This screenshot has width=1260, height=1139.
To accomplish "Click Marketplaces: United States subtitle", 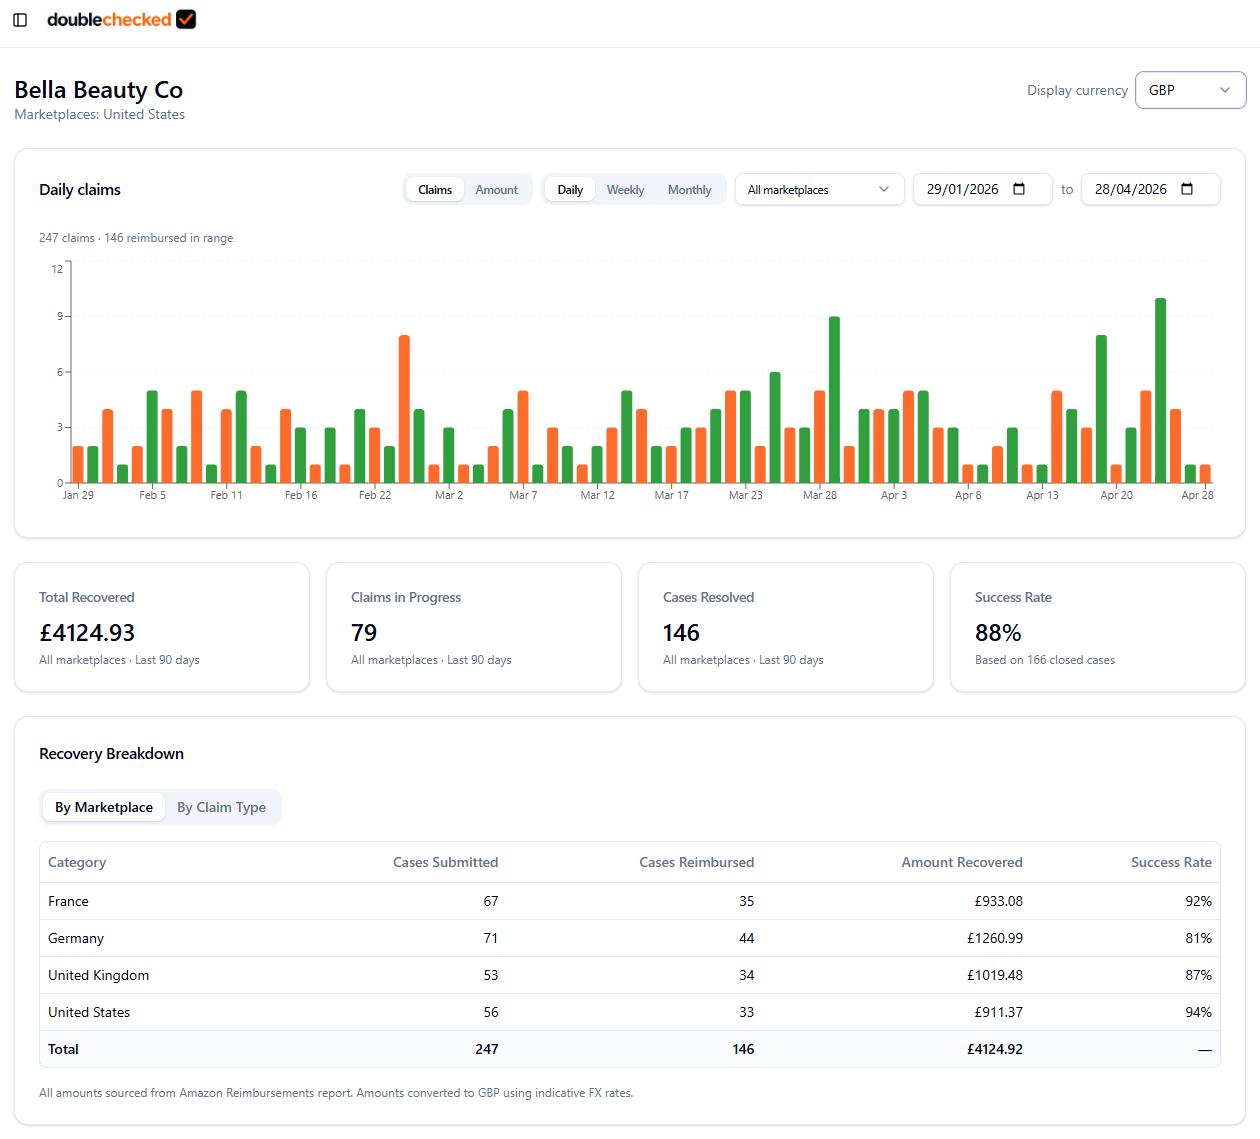I will 99,114.
